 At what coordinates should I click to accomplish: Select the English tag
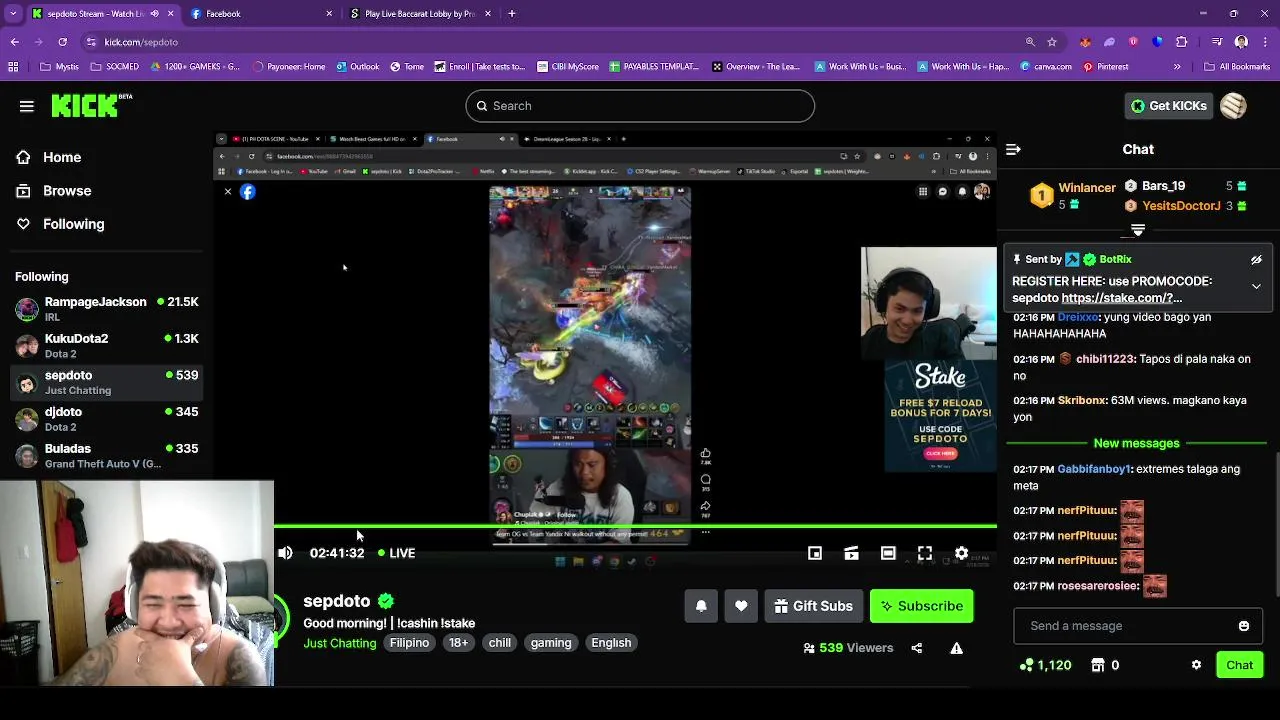611,643
